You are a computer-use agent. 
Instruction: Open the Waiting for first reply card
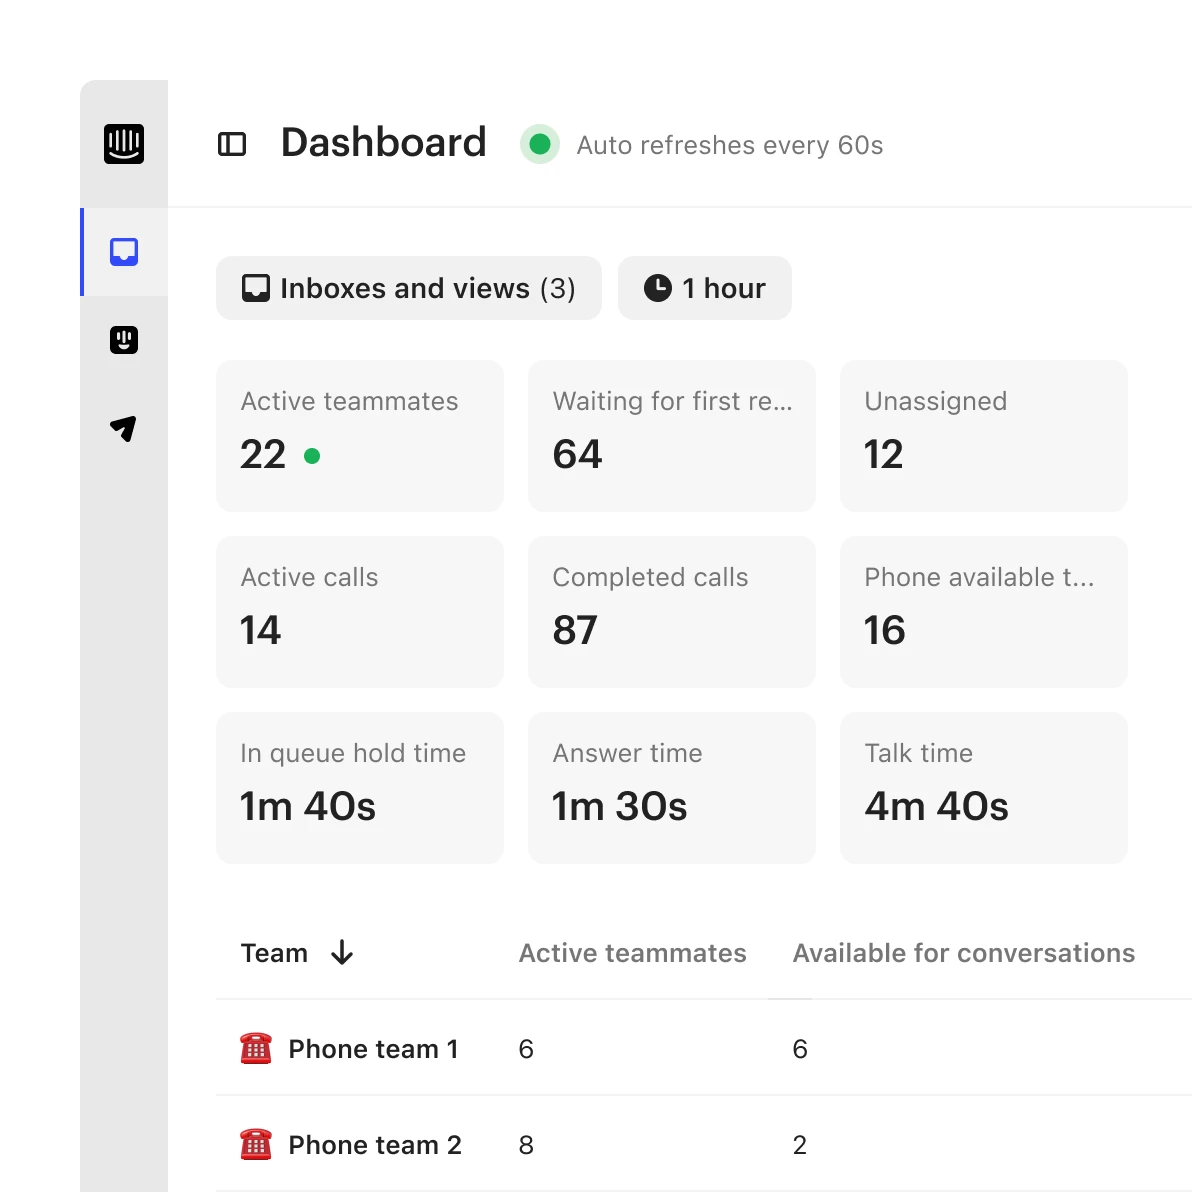tap(672, 436)
